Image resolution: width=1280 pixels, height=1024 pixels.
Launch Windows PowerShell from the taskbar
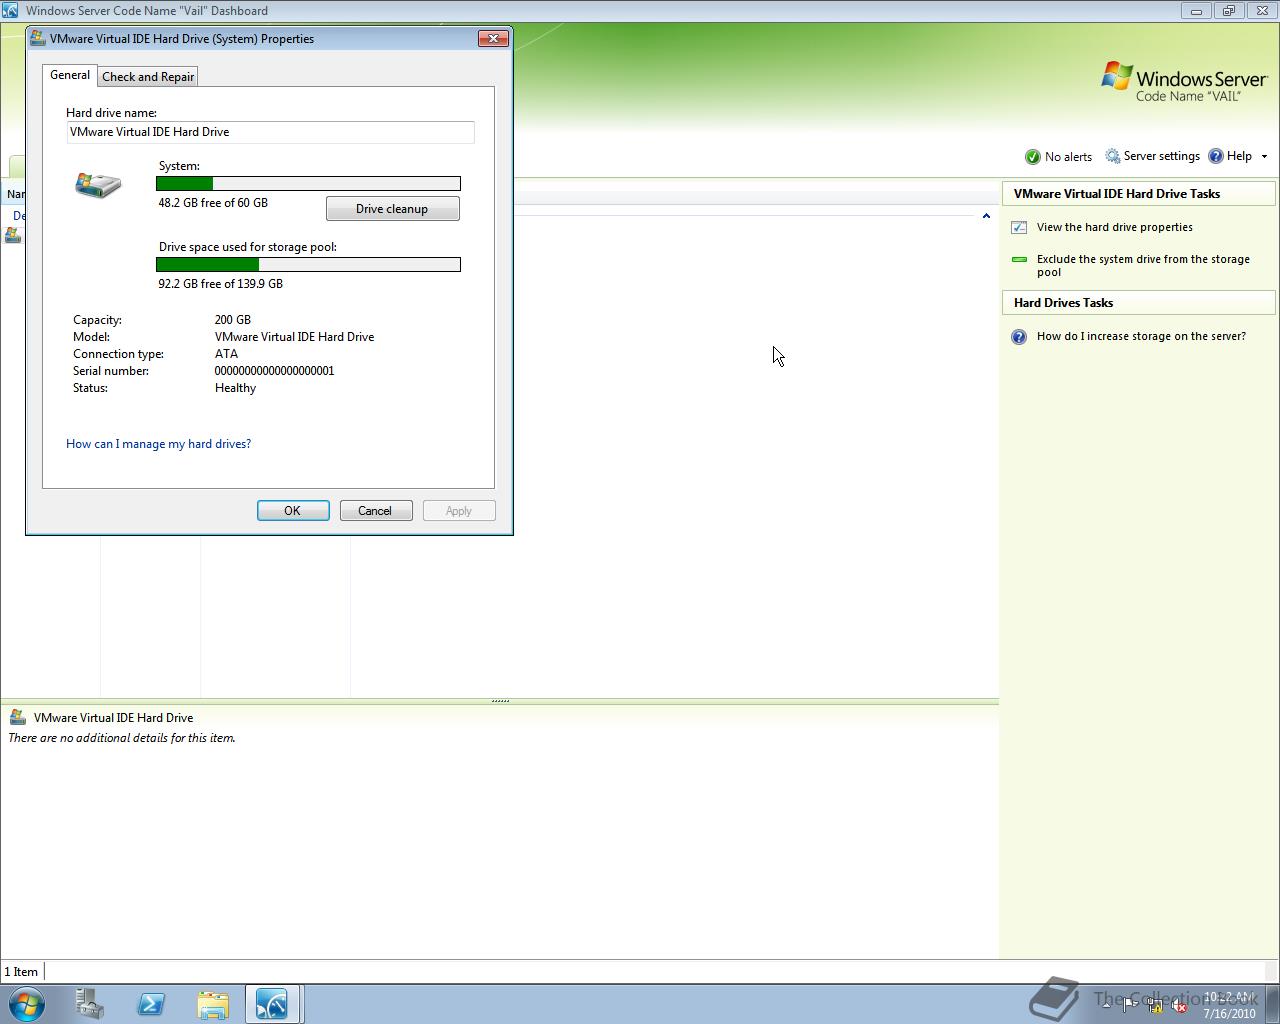151,1004
